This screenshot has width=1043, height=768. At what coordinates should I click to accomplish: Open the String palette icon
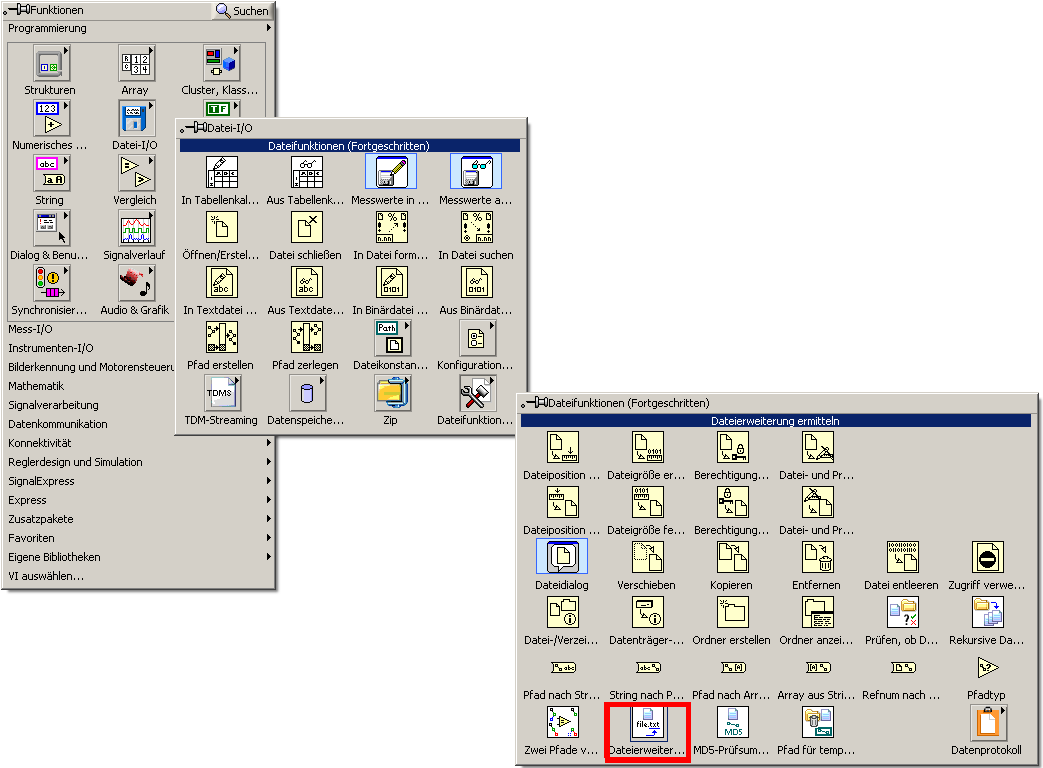[x=51, y=174]
